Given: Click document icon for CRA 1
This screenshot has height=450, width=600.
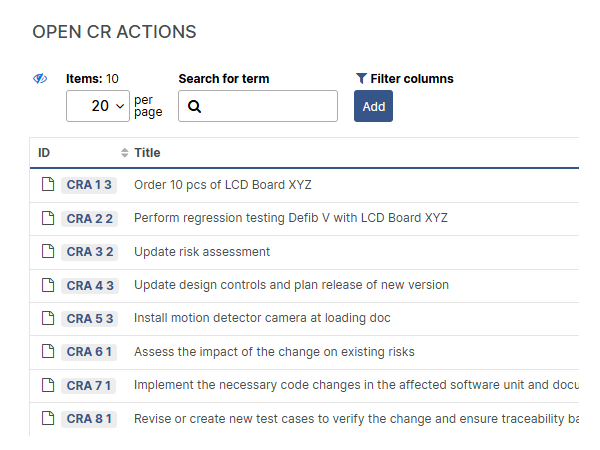Looking at the screenshot, I should tap(47, 185).
